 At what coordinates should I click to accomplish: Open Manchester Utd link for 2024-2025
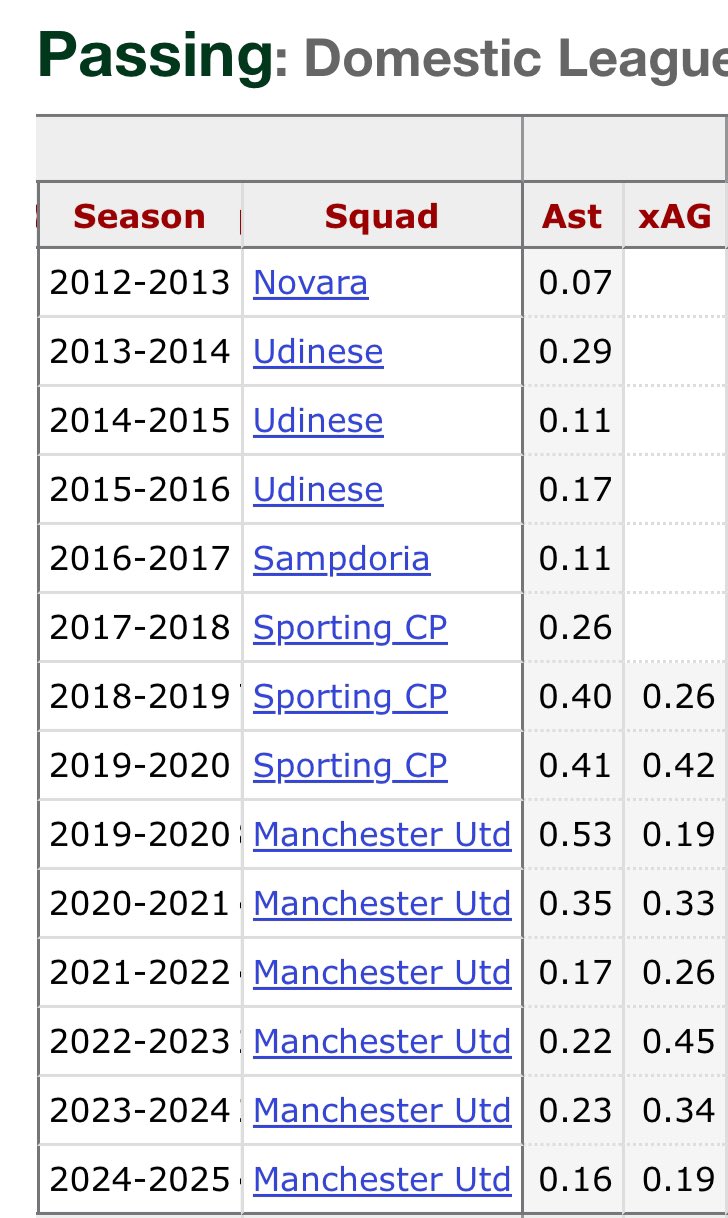point(382,1180)
